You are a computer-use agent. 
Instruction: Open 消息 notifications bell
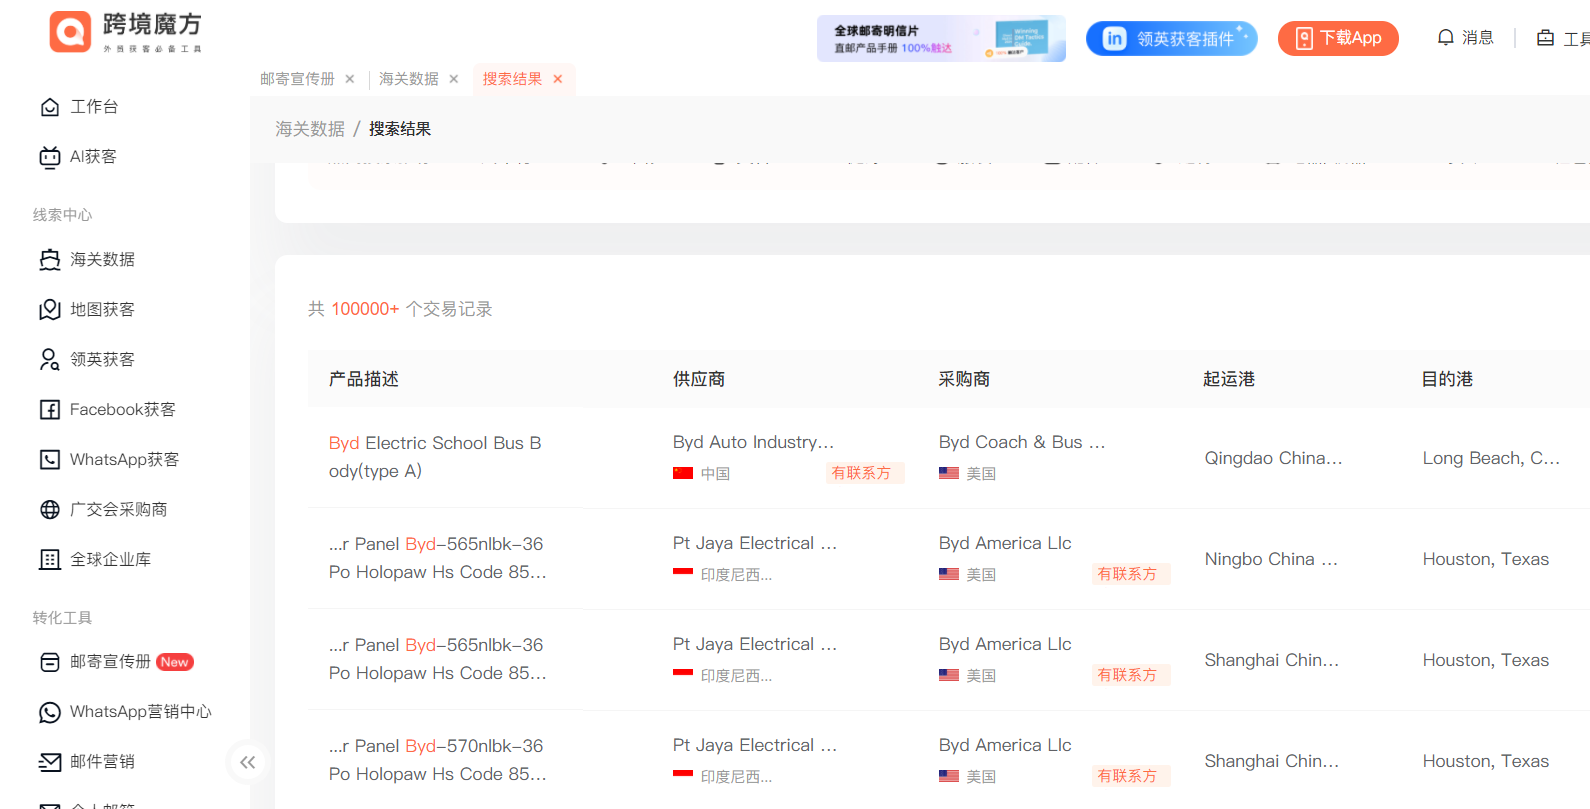coord(1465,38)
